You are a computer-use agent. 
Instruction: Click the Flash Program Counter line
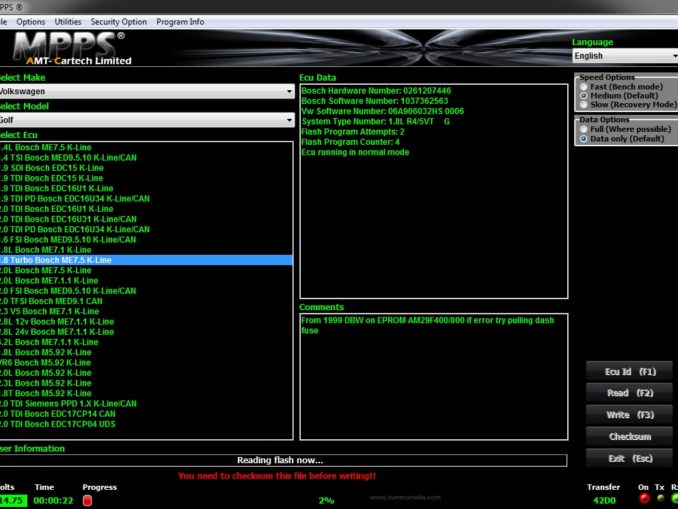click(x=351, y=142)
